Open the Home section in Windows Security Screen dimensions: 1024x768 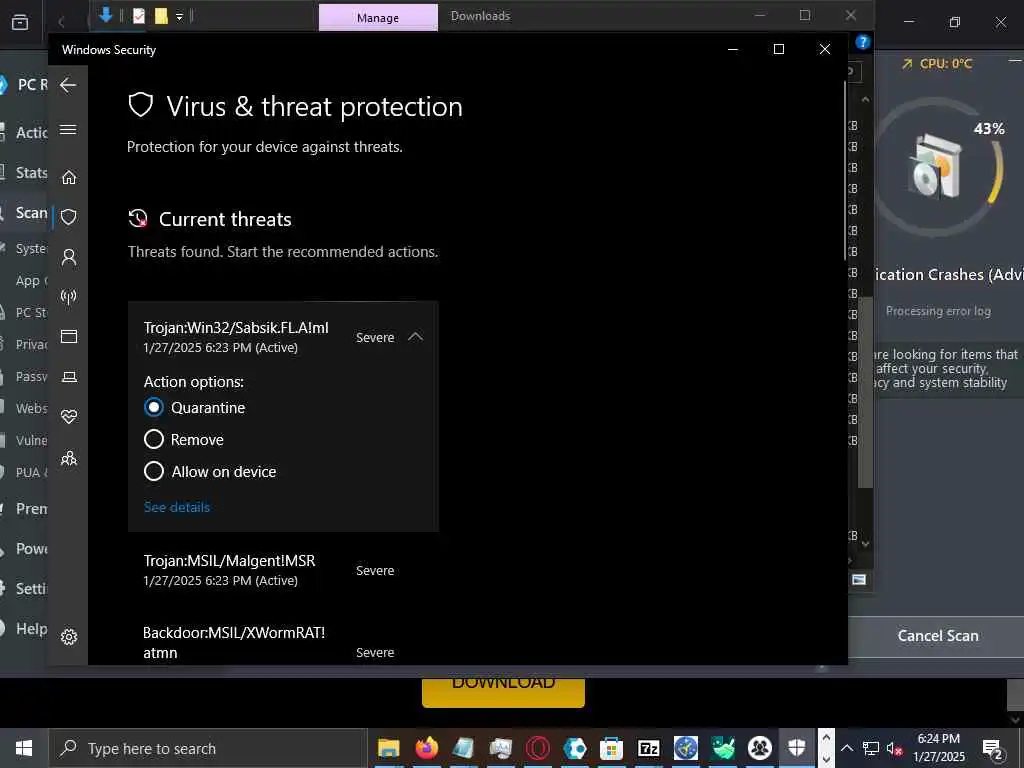[69, 177]
